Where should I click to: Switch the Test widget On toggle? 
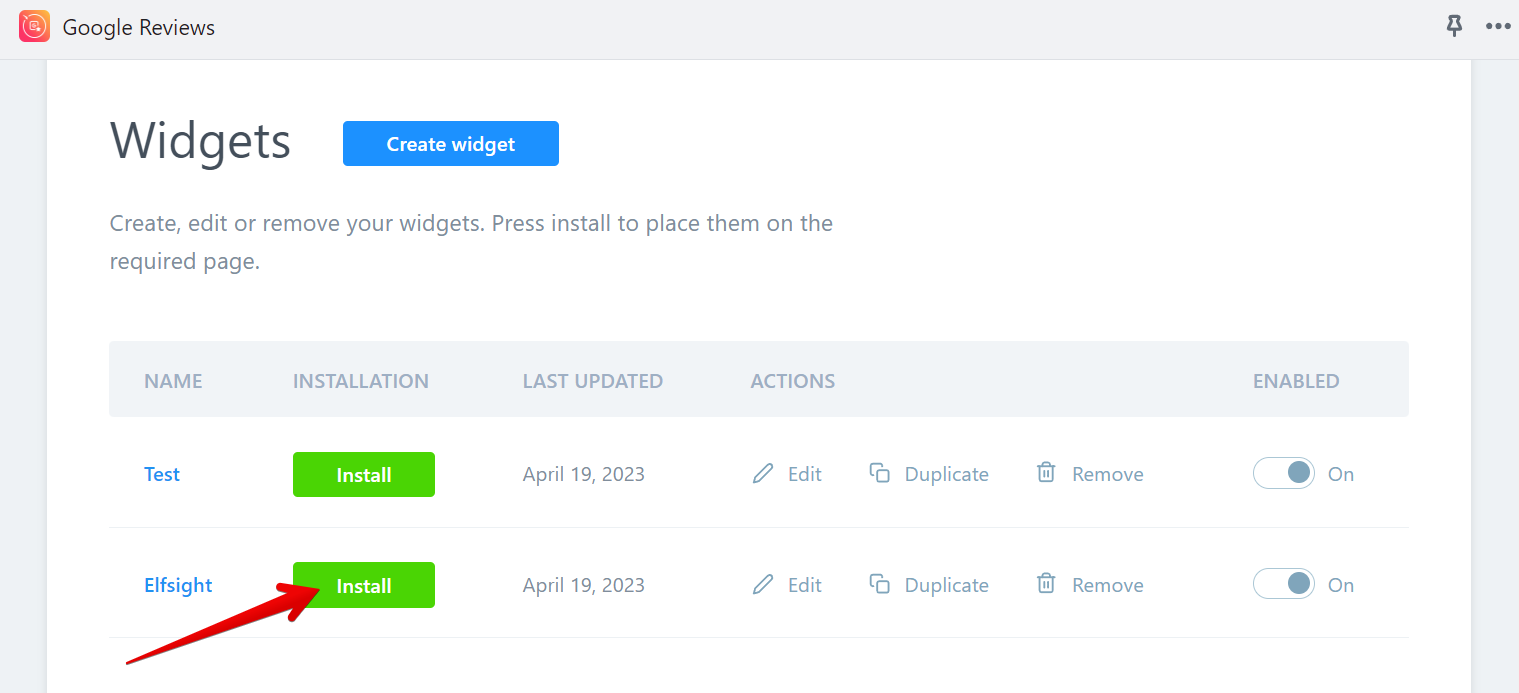pos(1283,473)
